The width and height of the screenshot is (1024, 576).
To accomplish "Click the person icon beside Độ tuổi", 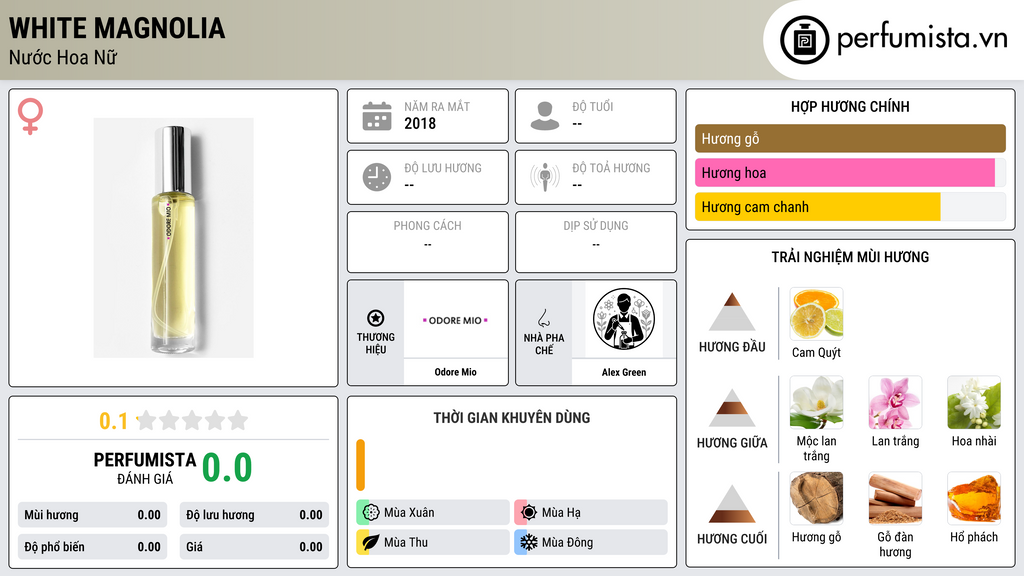I will coord(545,116).
